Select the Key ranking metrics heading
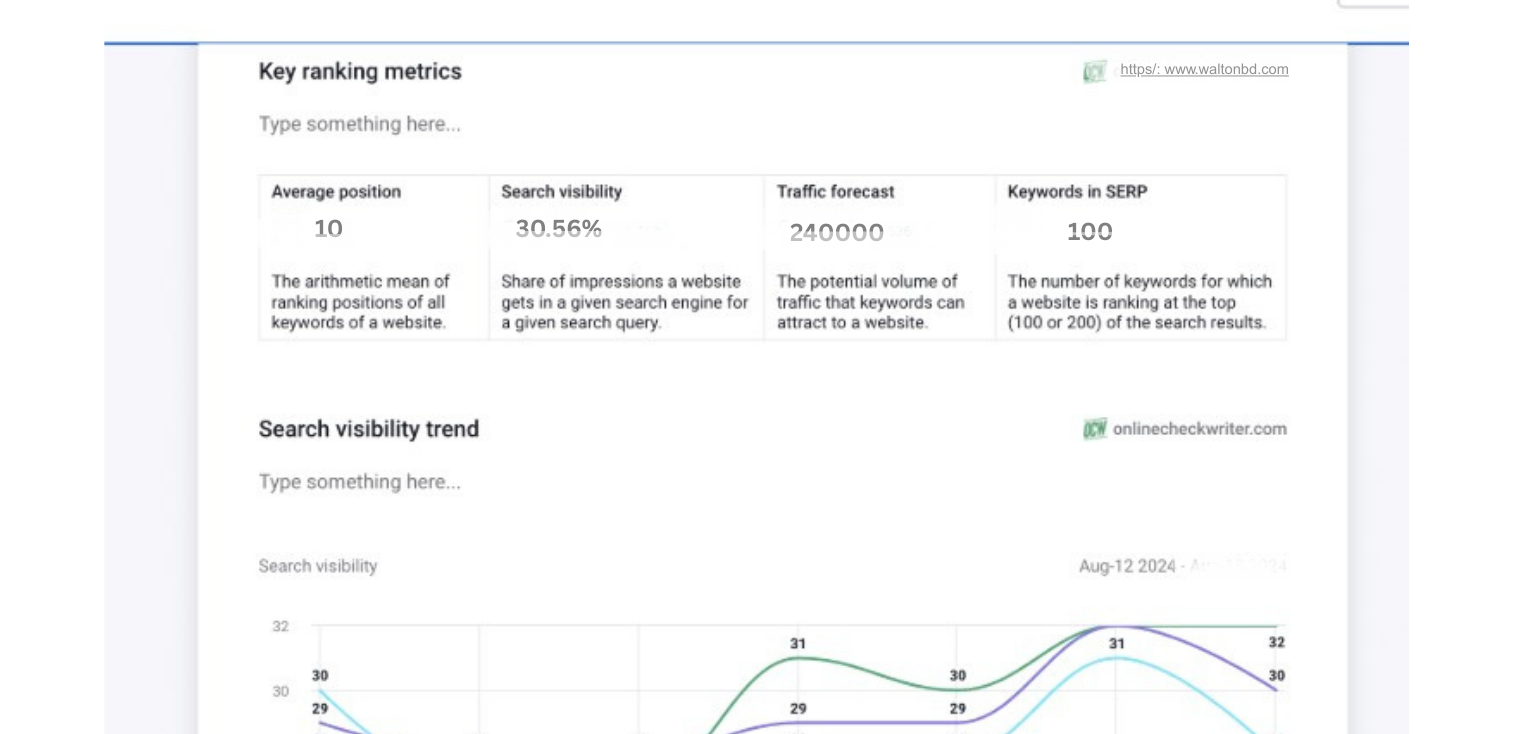Screen dimensions: 1536x734 click(x=360, y=71)
